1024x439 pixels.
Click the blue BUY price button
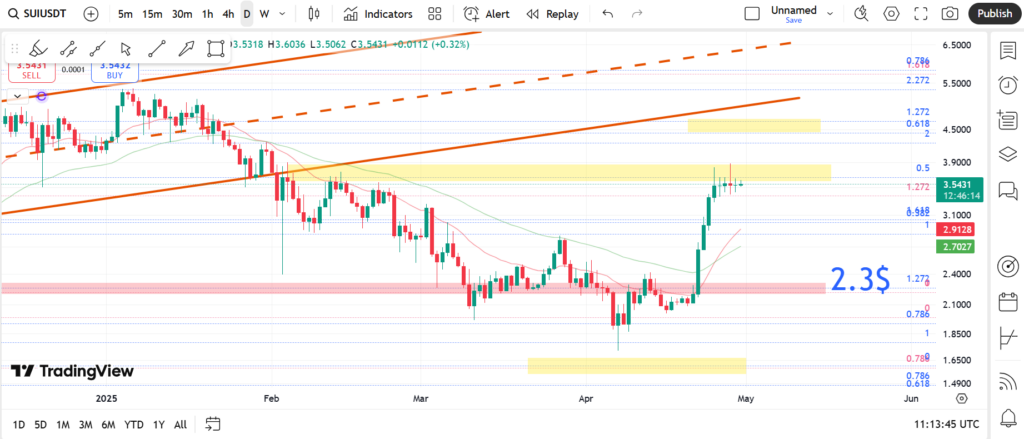tap(114, 70)
